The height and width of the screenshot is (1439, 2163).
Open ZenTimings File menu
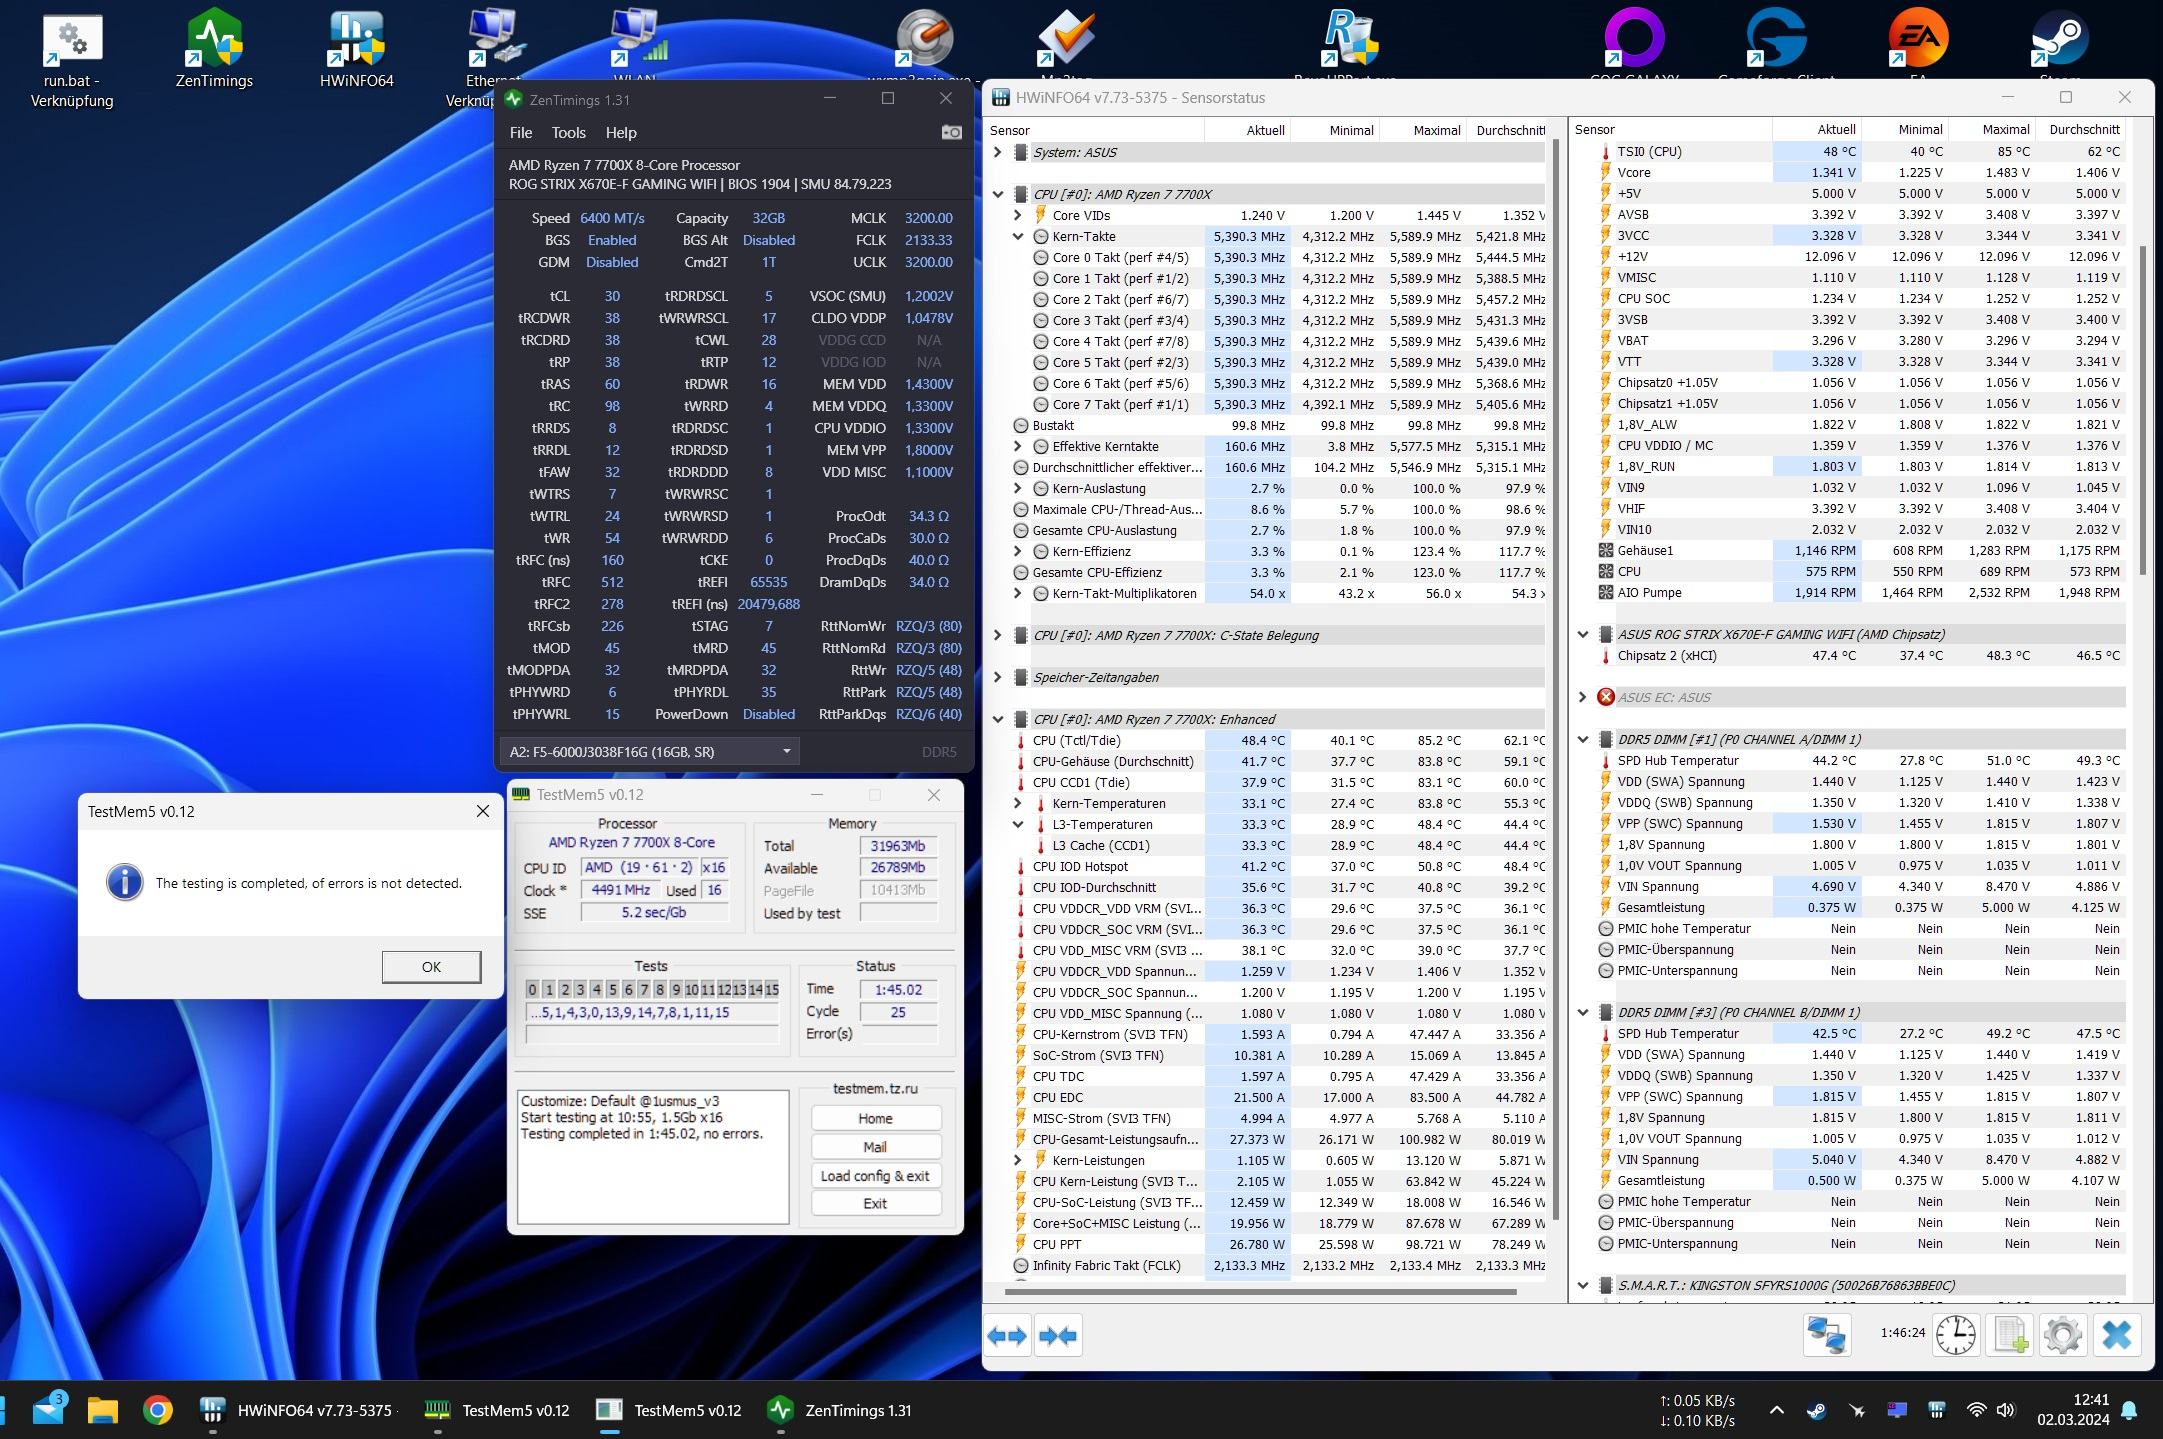click(x=521, y=132)
